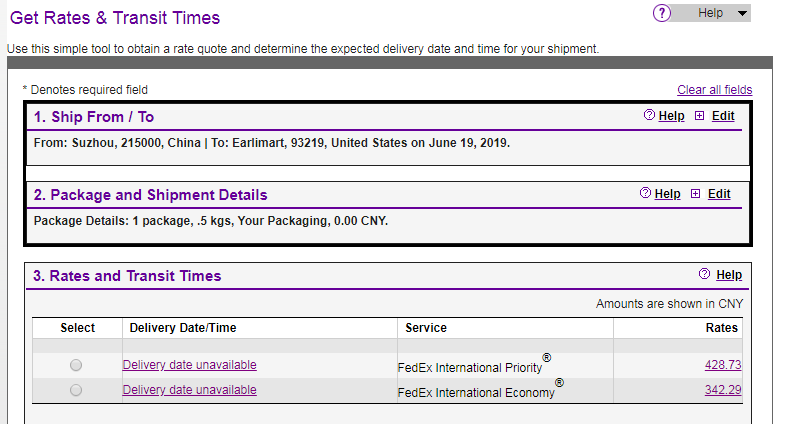Click Clear all fields link
The image size is (798, 424).
[x=714, y=90]
